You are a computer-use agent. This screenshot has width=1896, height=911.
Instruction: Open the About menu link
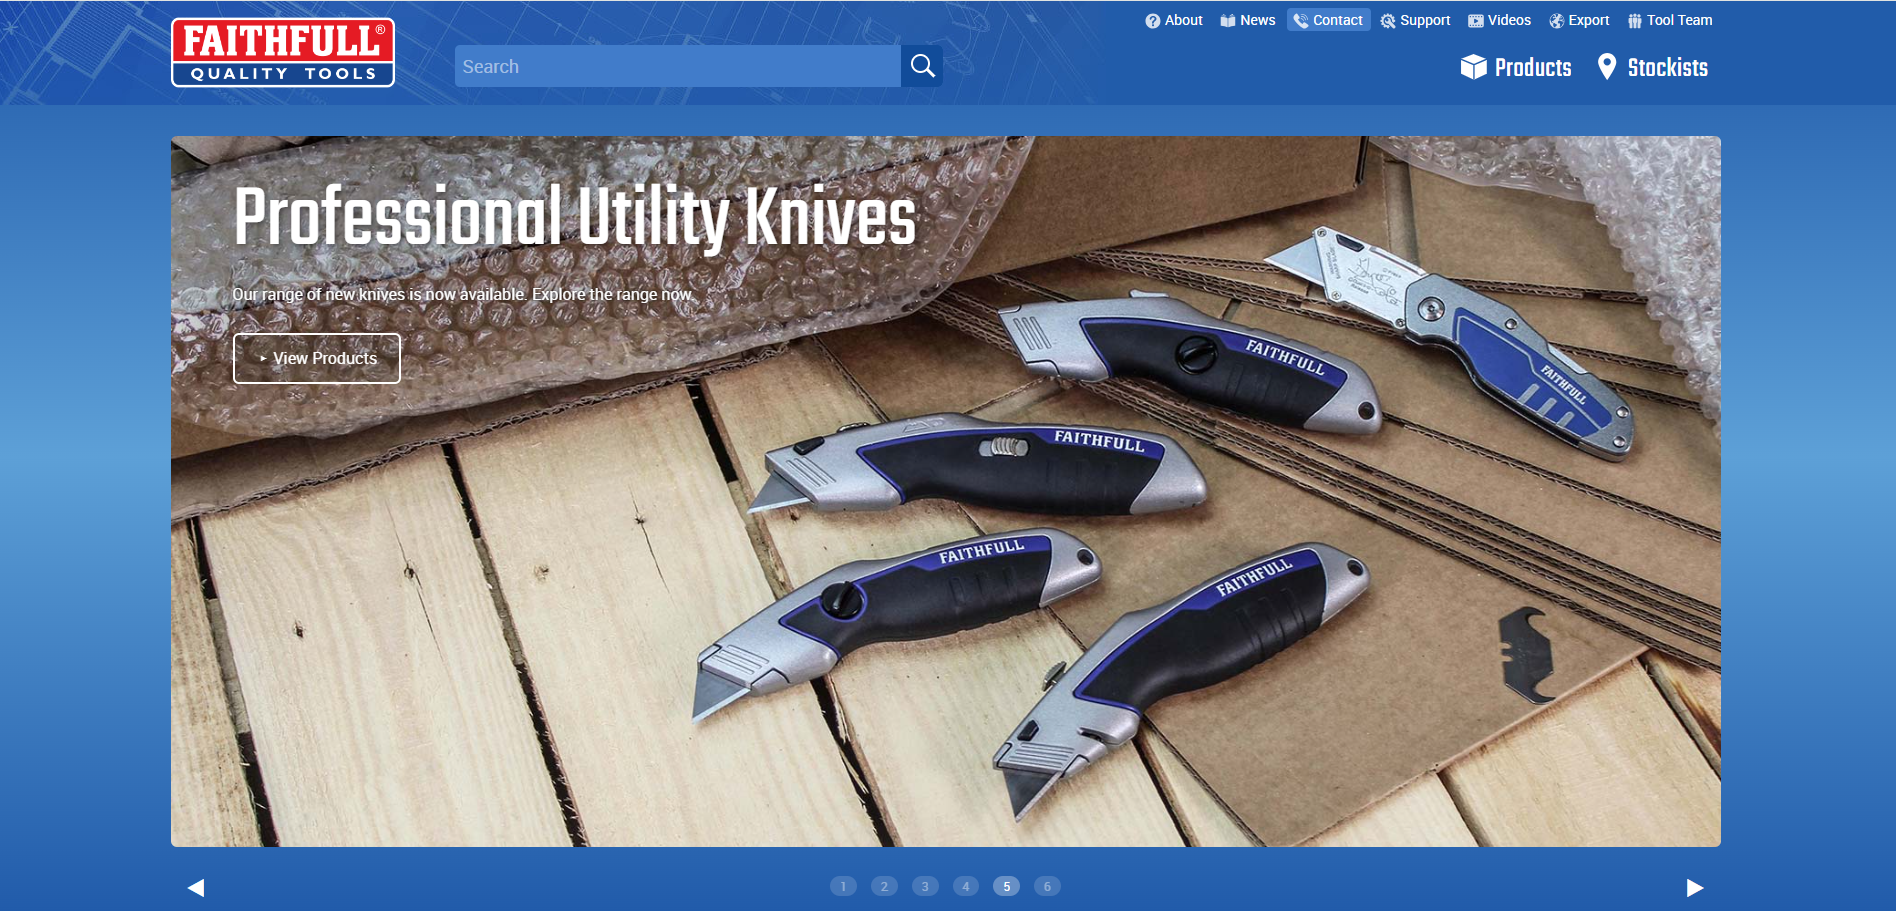1174,20
